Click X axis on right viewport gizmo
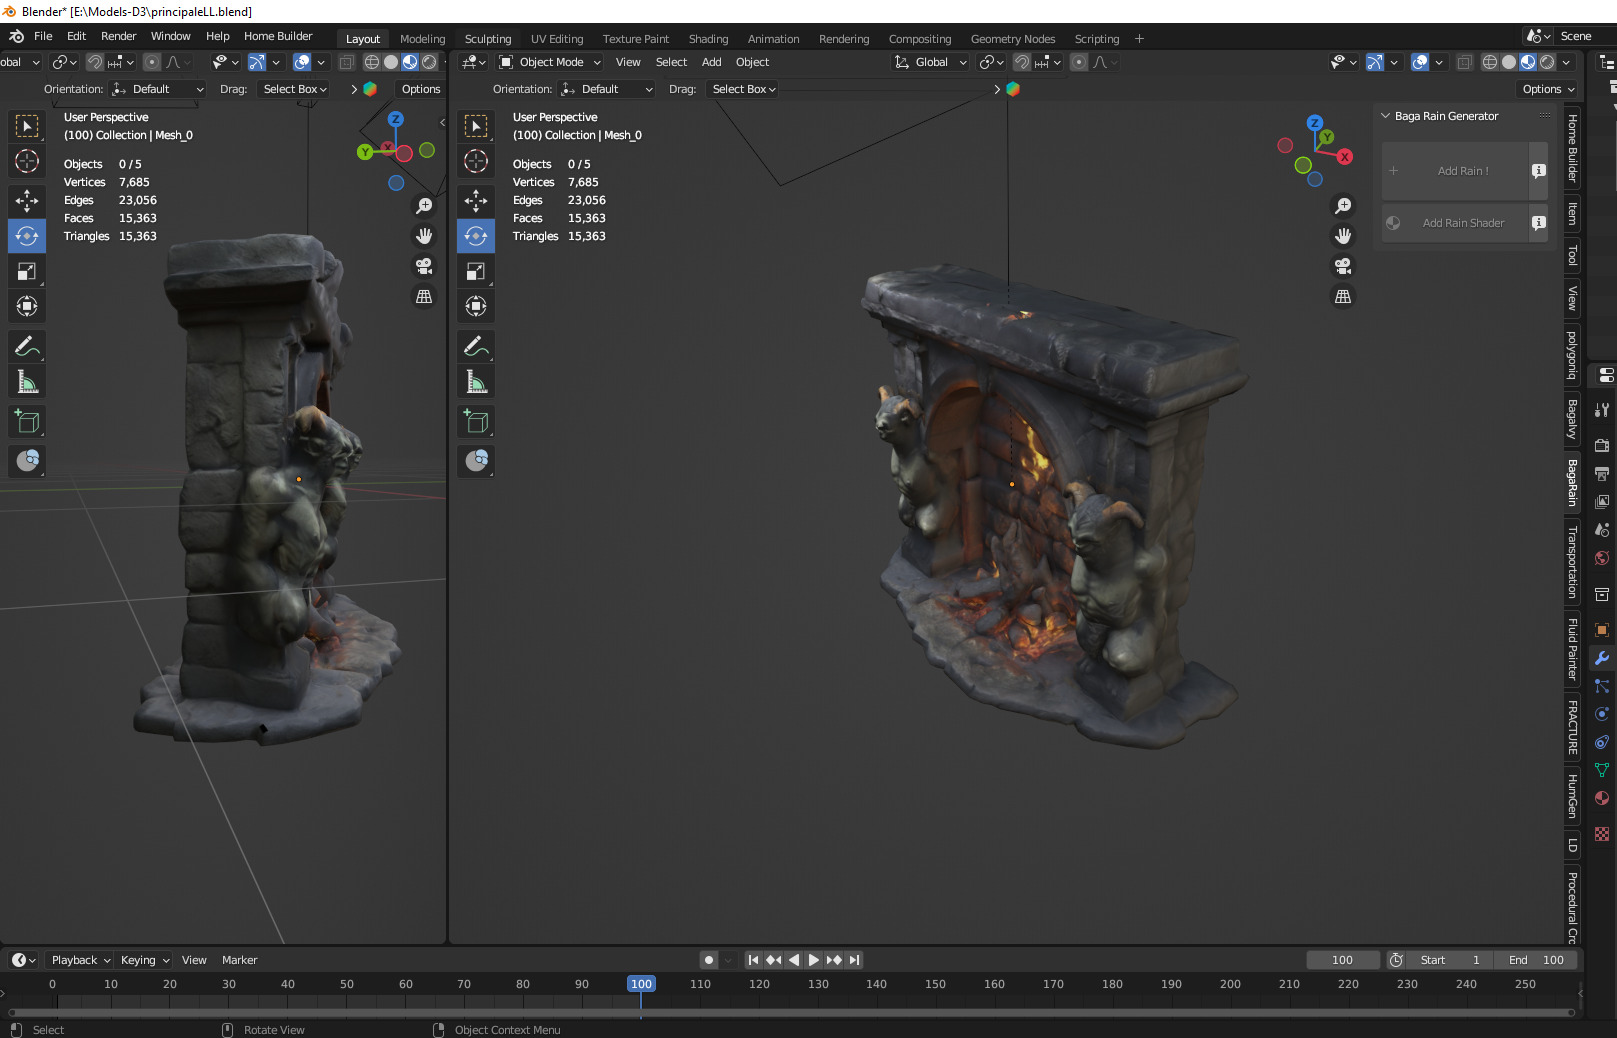The height and width of the screenshot is (1038, 1617). click(x=1345, y=156)
